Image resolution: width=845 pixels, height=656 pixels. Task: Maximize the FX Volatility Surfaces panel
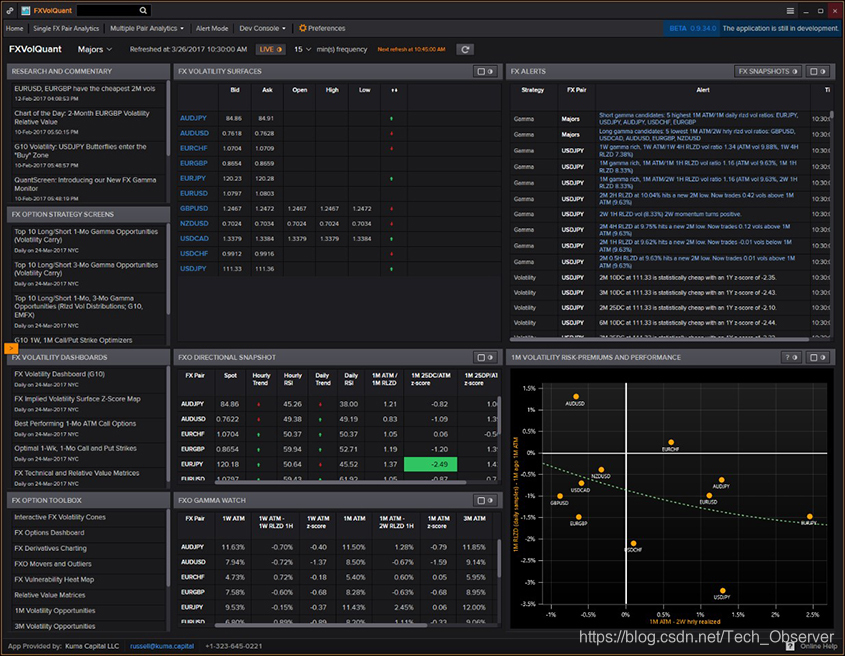pyautogui.click(x=481, y=72)
